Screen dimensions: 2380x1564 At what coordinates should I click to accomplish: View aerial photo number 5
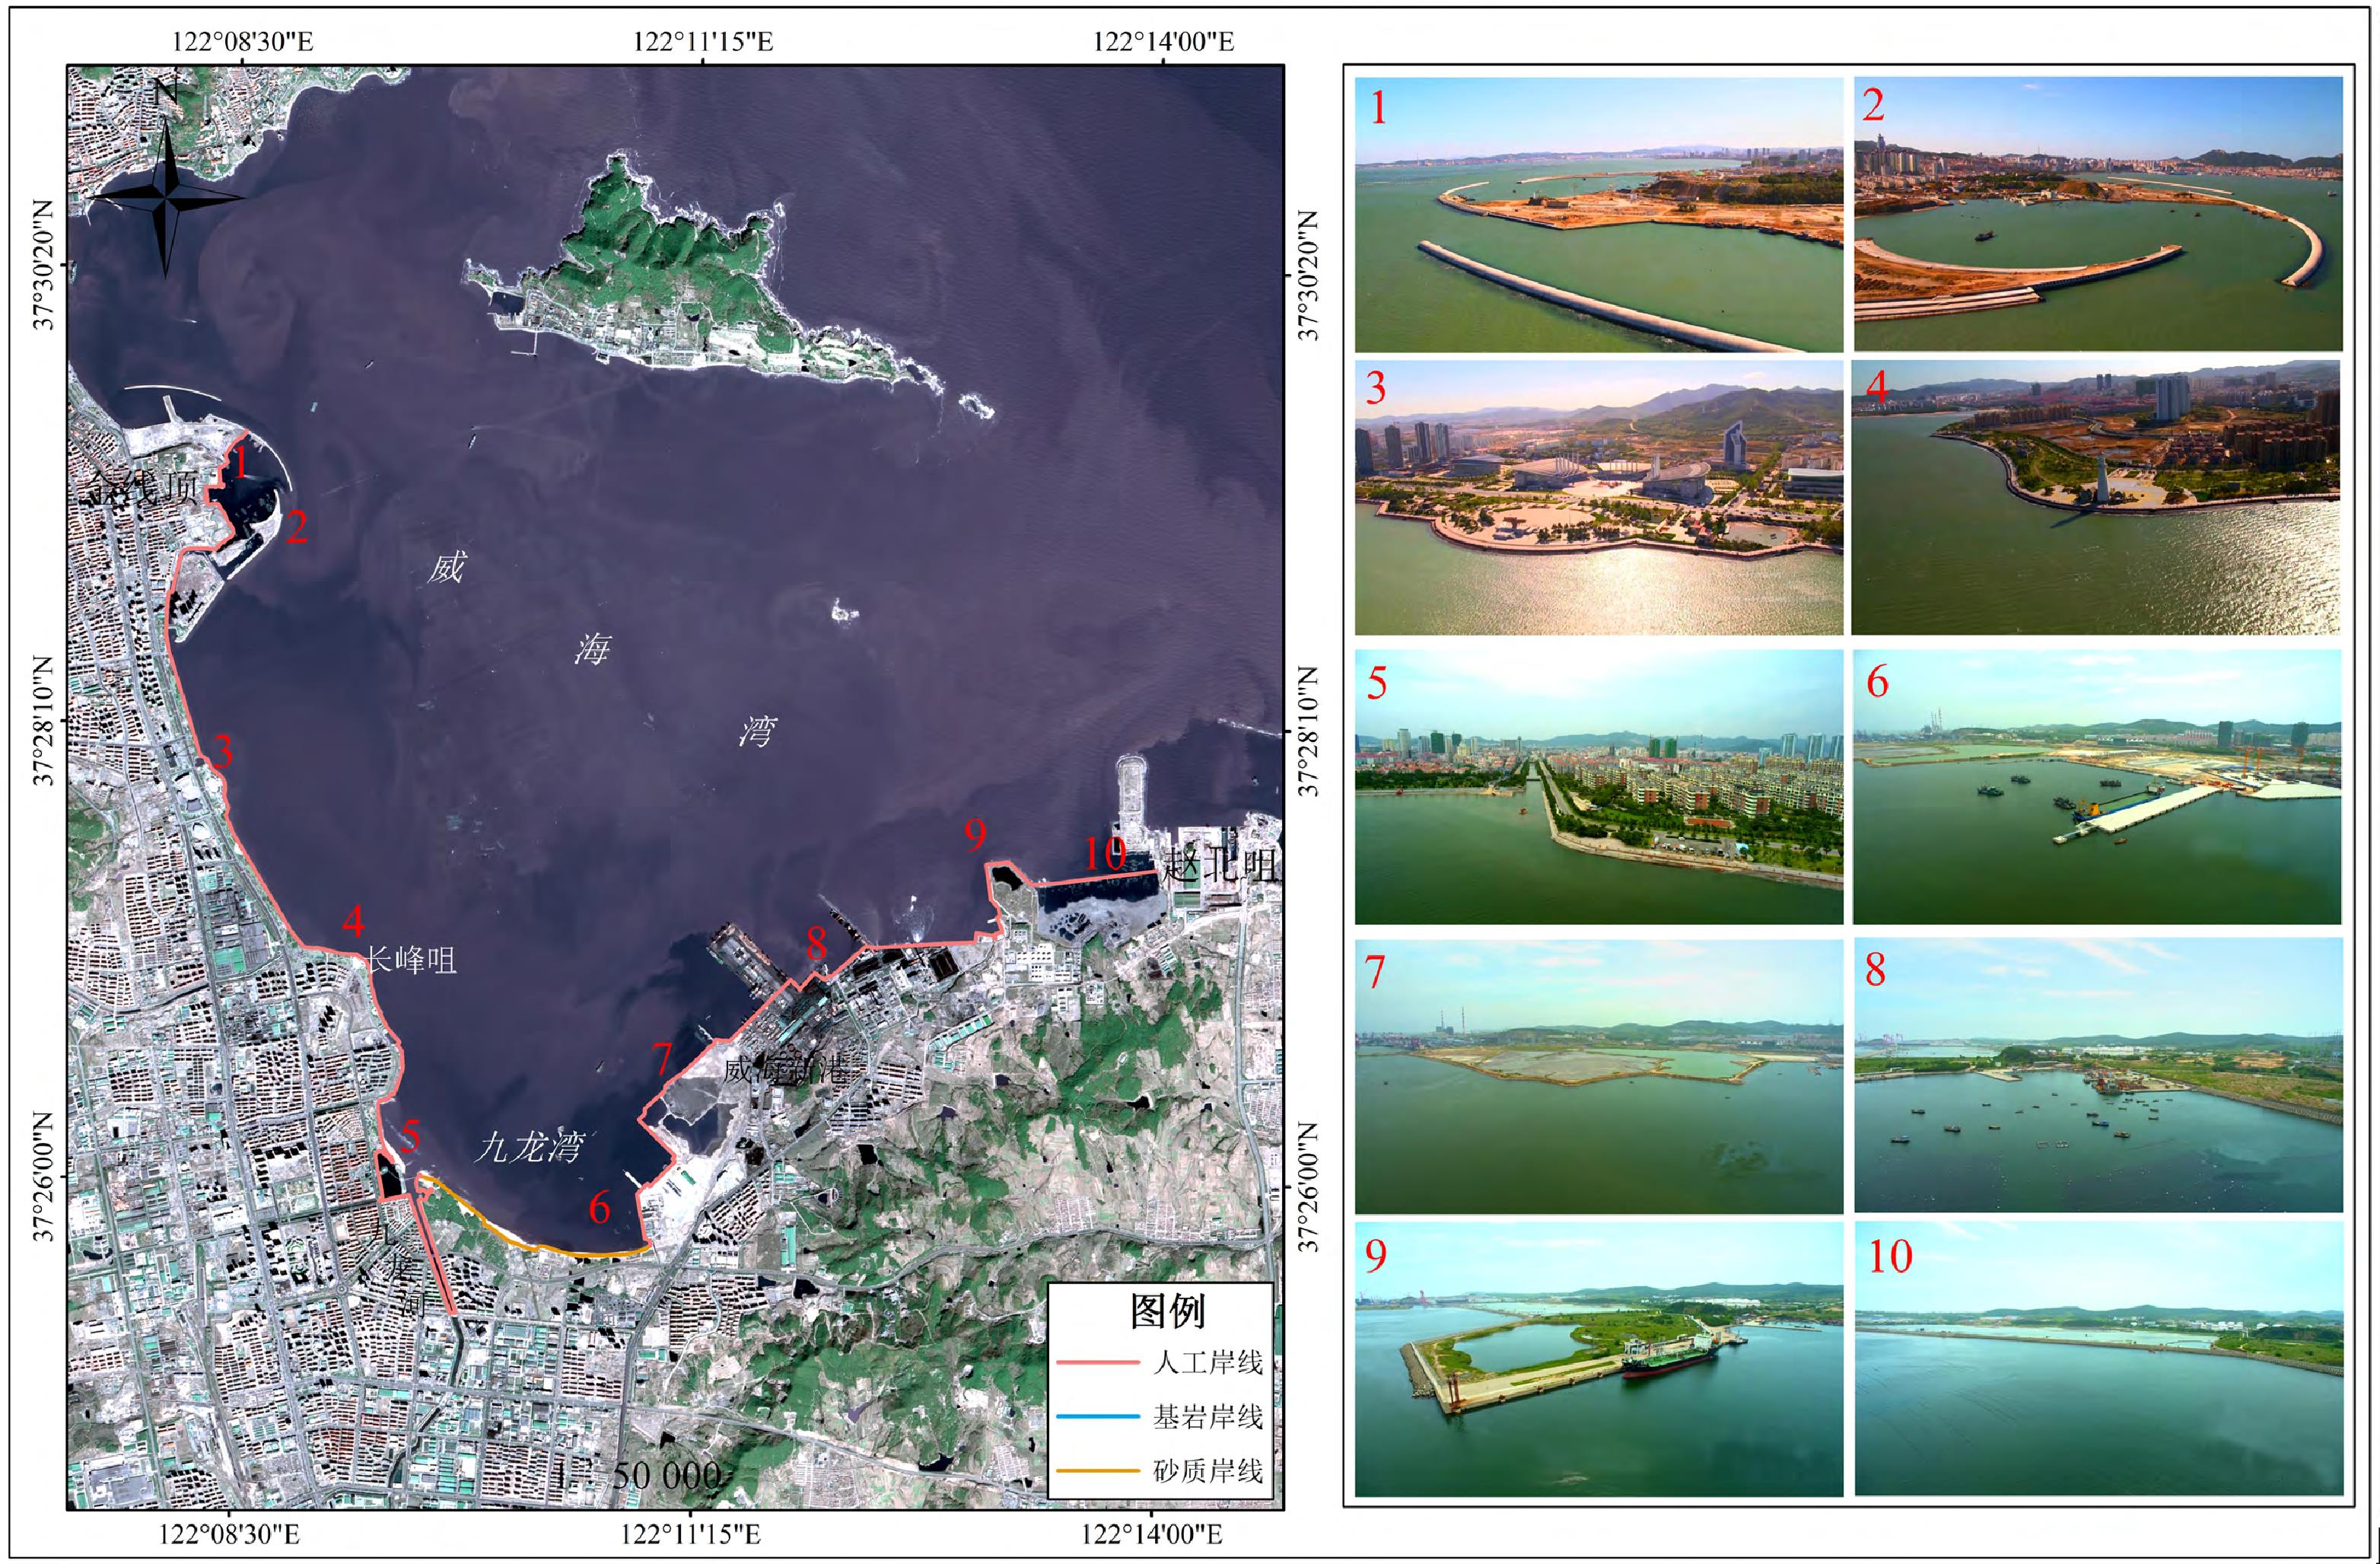[x=1598, y=787]
